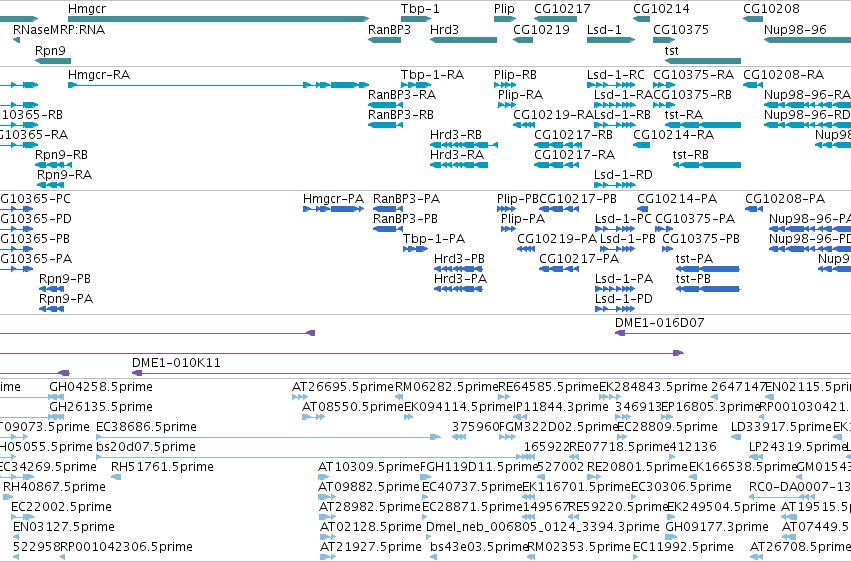
Task: Click the Tbp-1-RA transcript label
Action: 432,75
